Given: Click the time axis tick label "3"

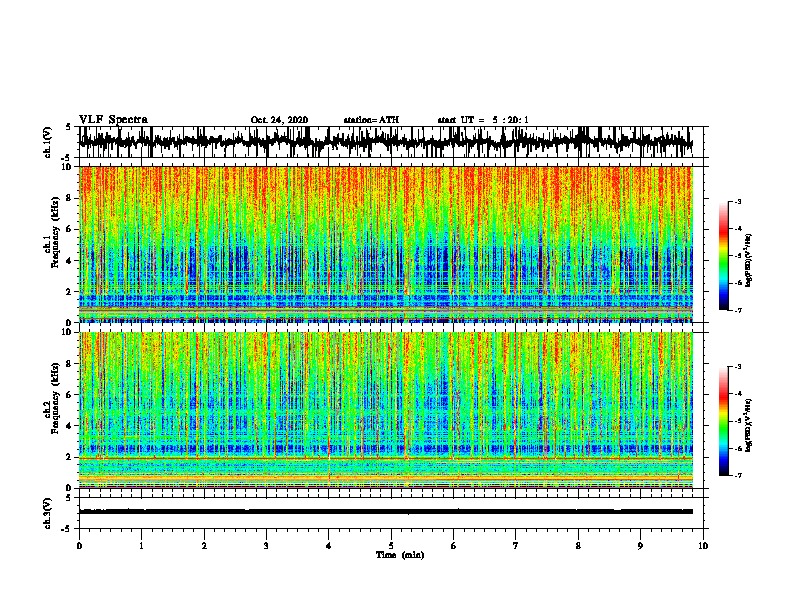Looking at the screenshot, I should 266,546.
